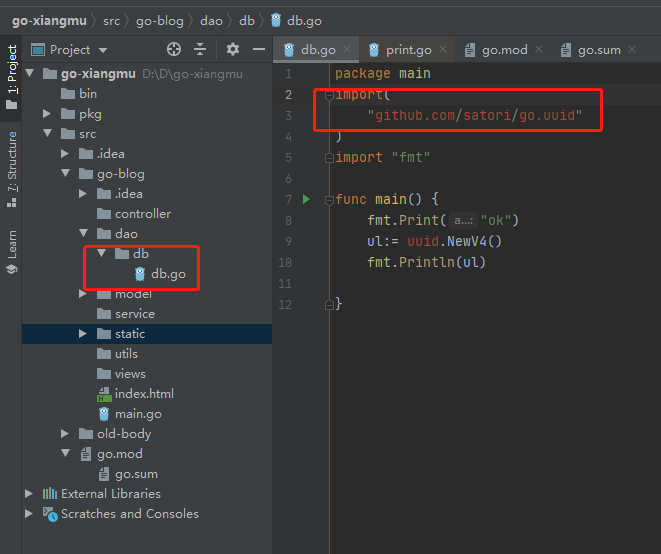Hide the Project panel with minus icon
This screenshot has width=661, height=554.
[x=259, y=49]
